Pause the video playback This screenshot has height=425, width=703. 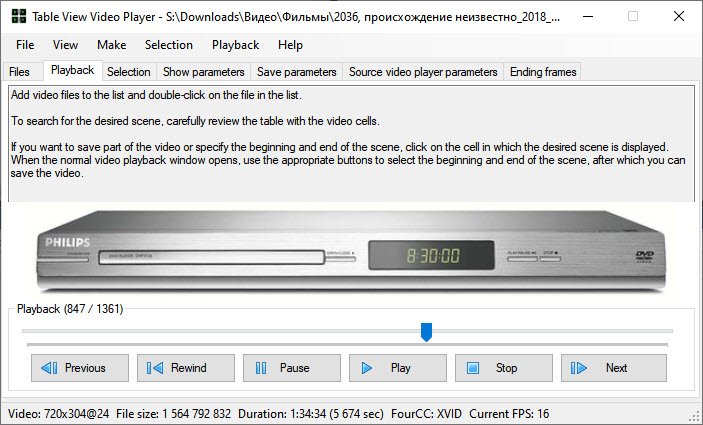coord(292,368)
